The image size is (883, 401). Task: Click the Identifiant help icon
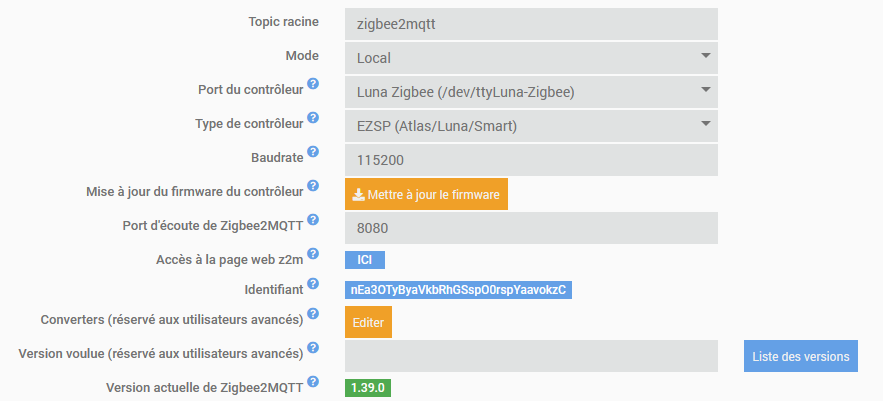coord(313,284)
